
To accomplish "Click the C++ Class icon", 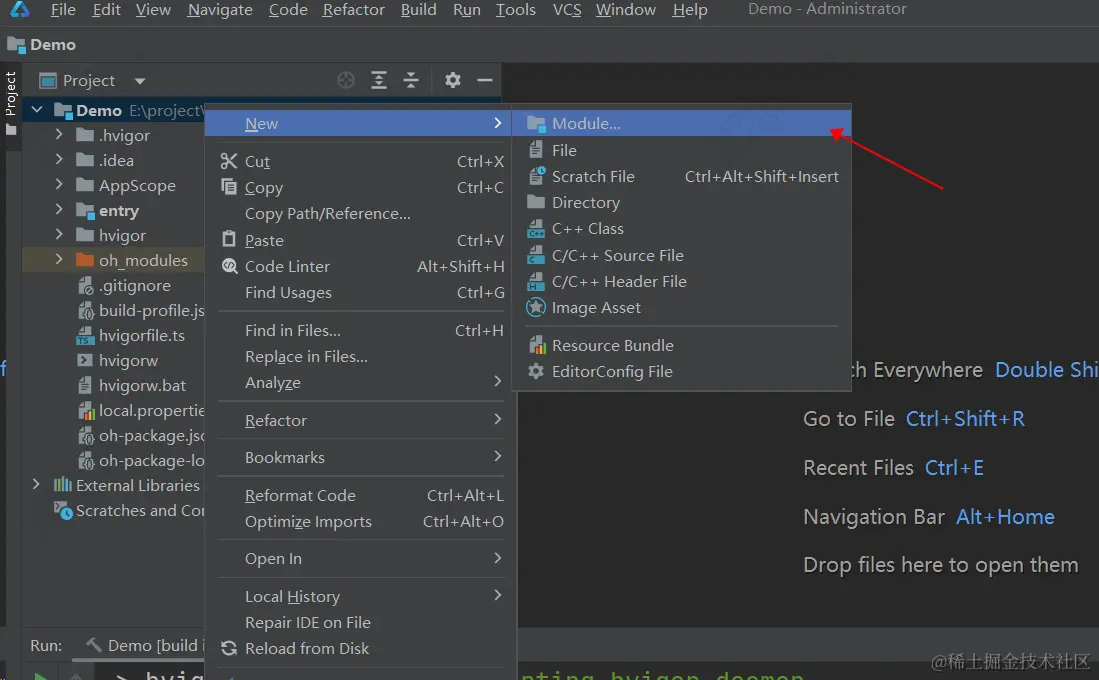I will pyautogui.click(x=536, y=229).
